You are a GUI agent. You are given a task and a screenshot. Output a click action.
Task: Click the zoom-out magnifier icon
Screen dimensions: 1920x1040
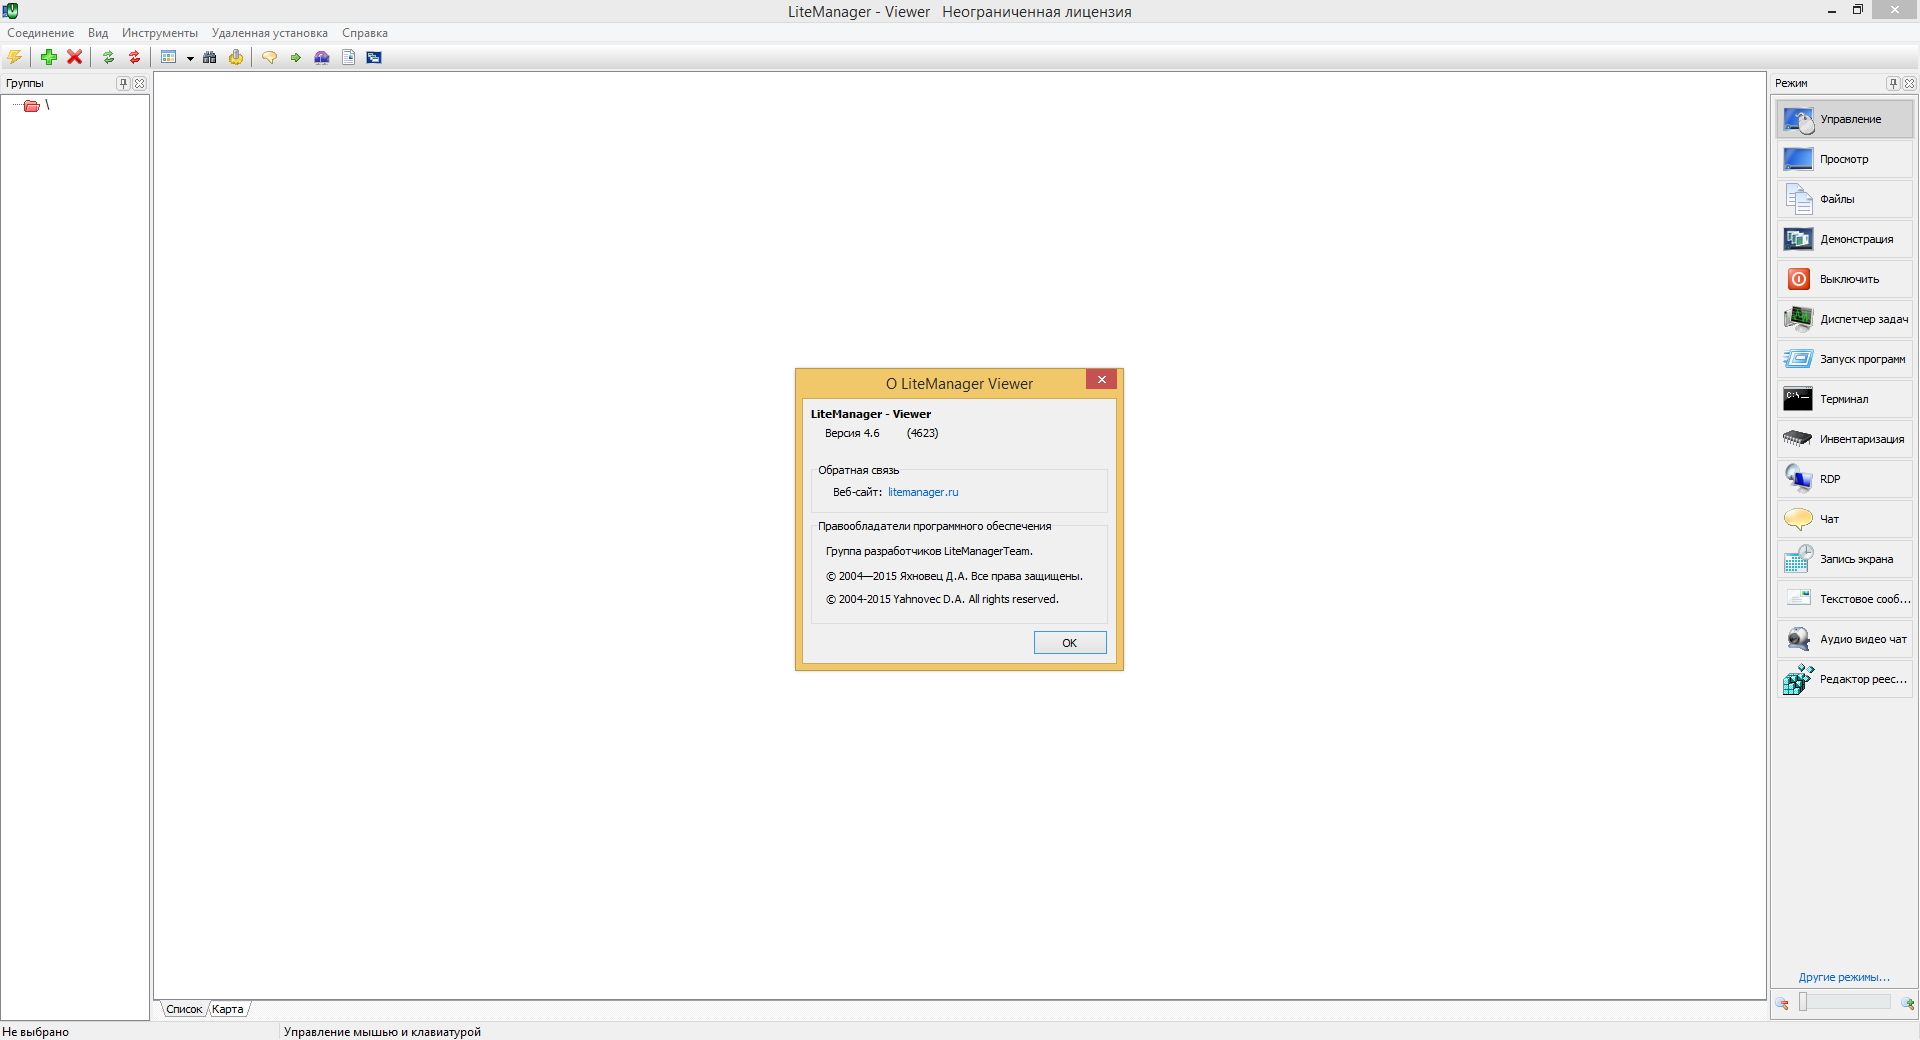click(x=1782, y=1003)
